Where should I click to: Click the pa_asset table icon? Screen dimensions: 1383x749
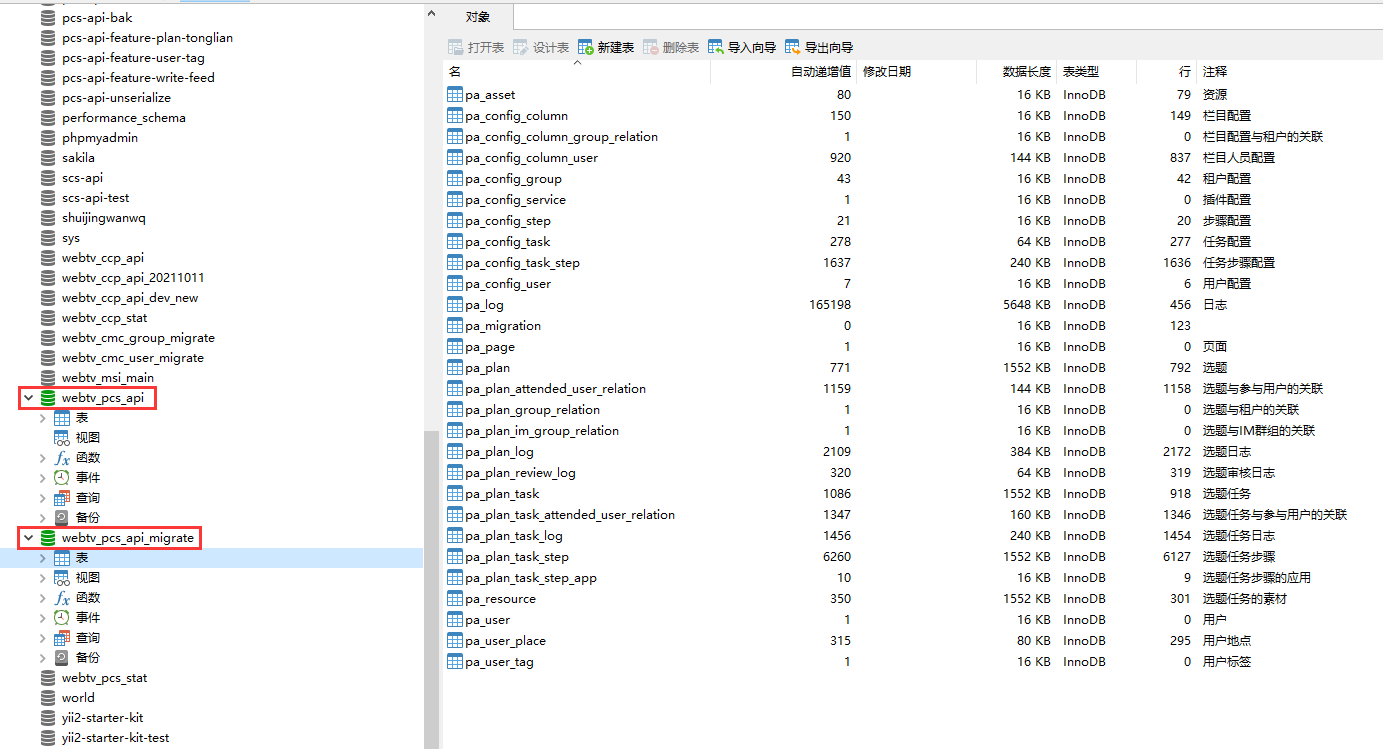click(x=455, y=95)
